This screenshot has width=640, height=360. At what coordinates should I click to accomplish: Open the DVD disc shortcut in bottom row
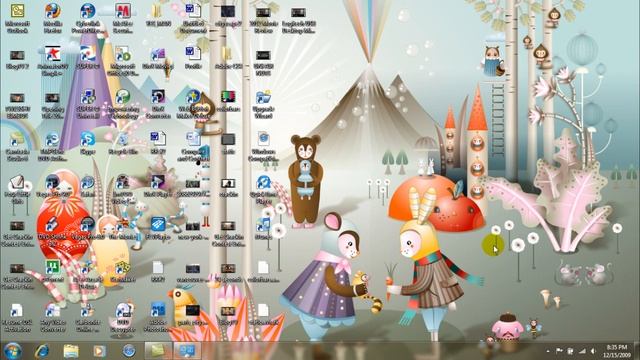122,311
